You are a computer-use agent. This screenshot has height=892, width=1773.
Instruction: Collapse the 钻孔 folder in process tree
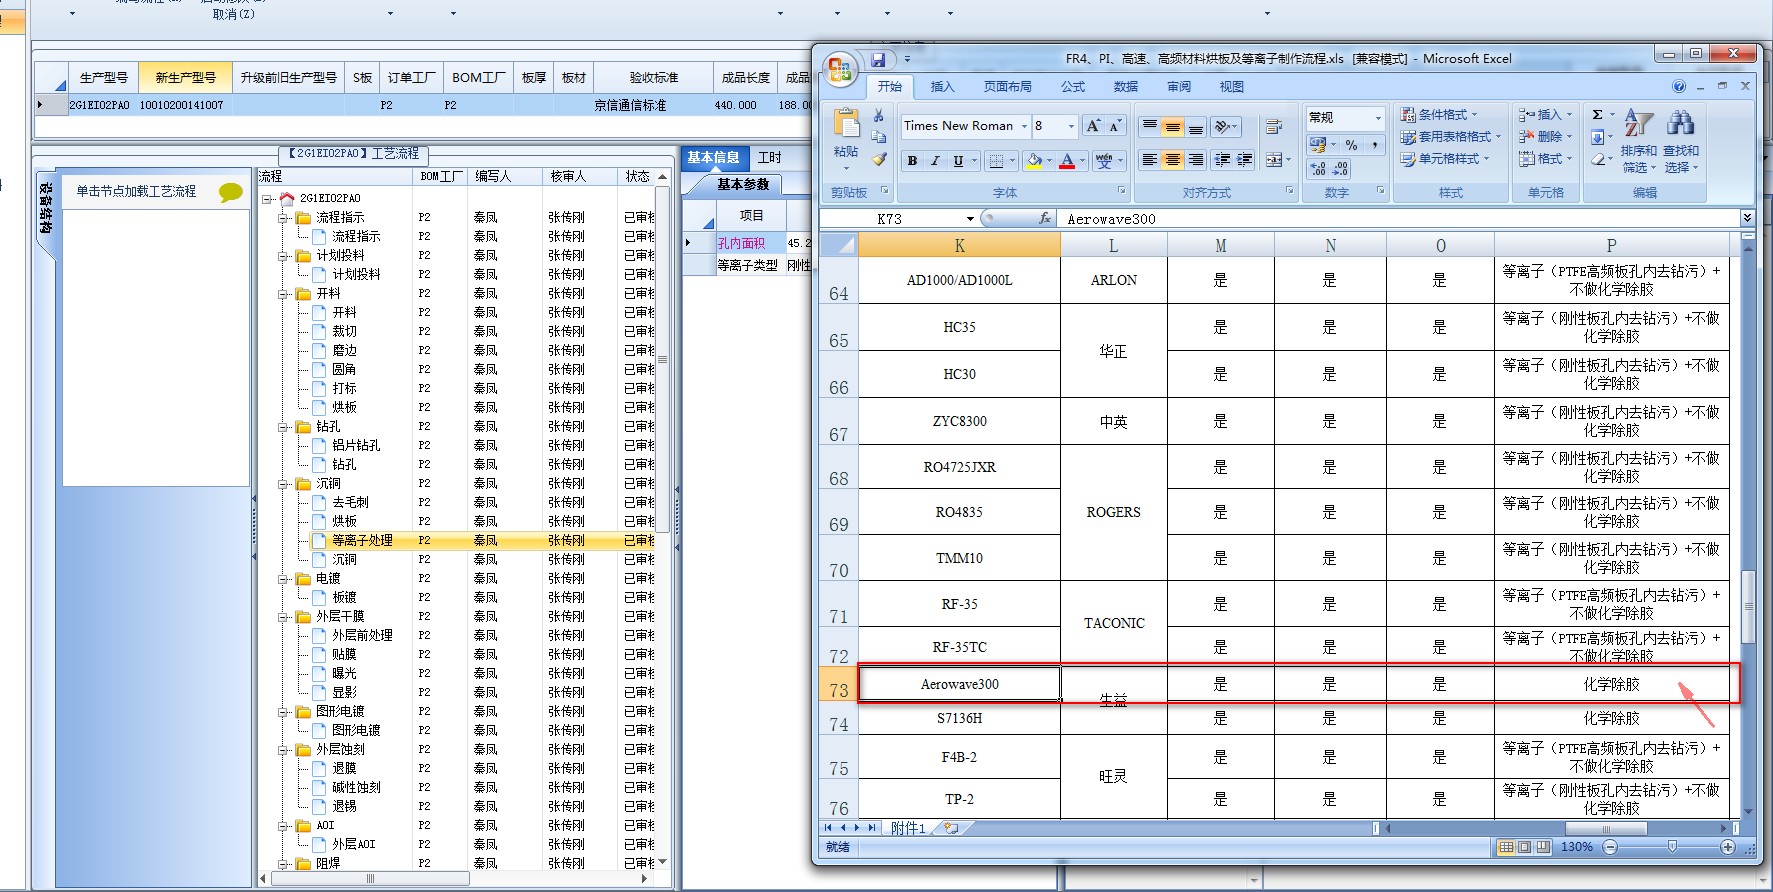coord(284,427)
